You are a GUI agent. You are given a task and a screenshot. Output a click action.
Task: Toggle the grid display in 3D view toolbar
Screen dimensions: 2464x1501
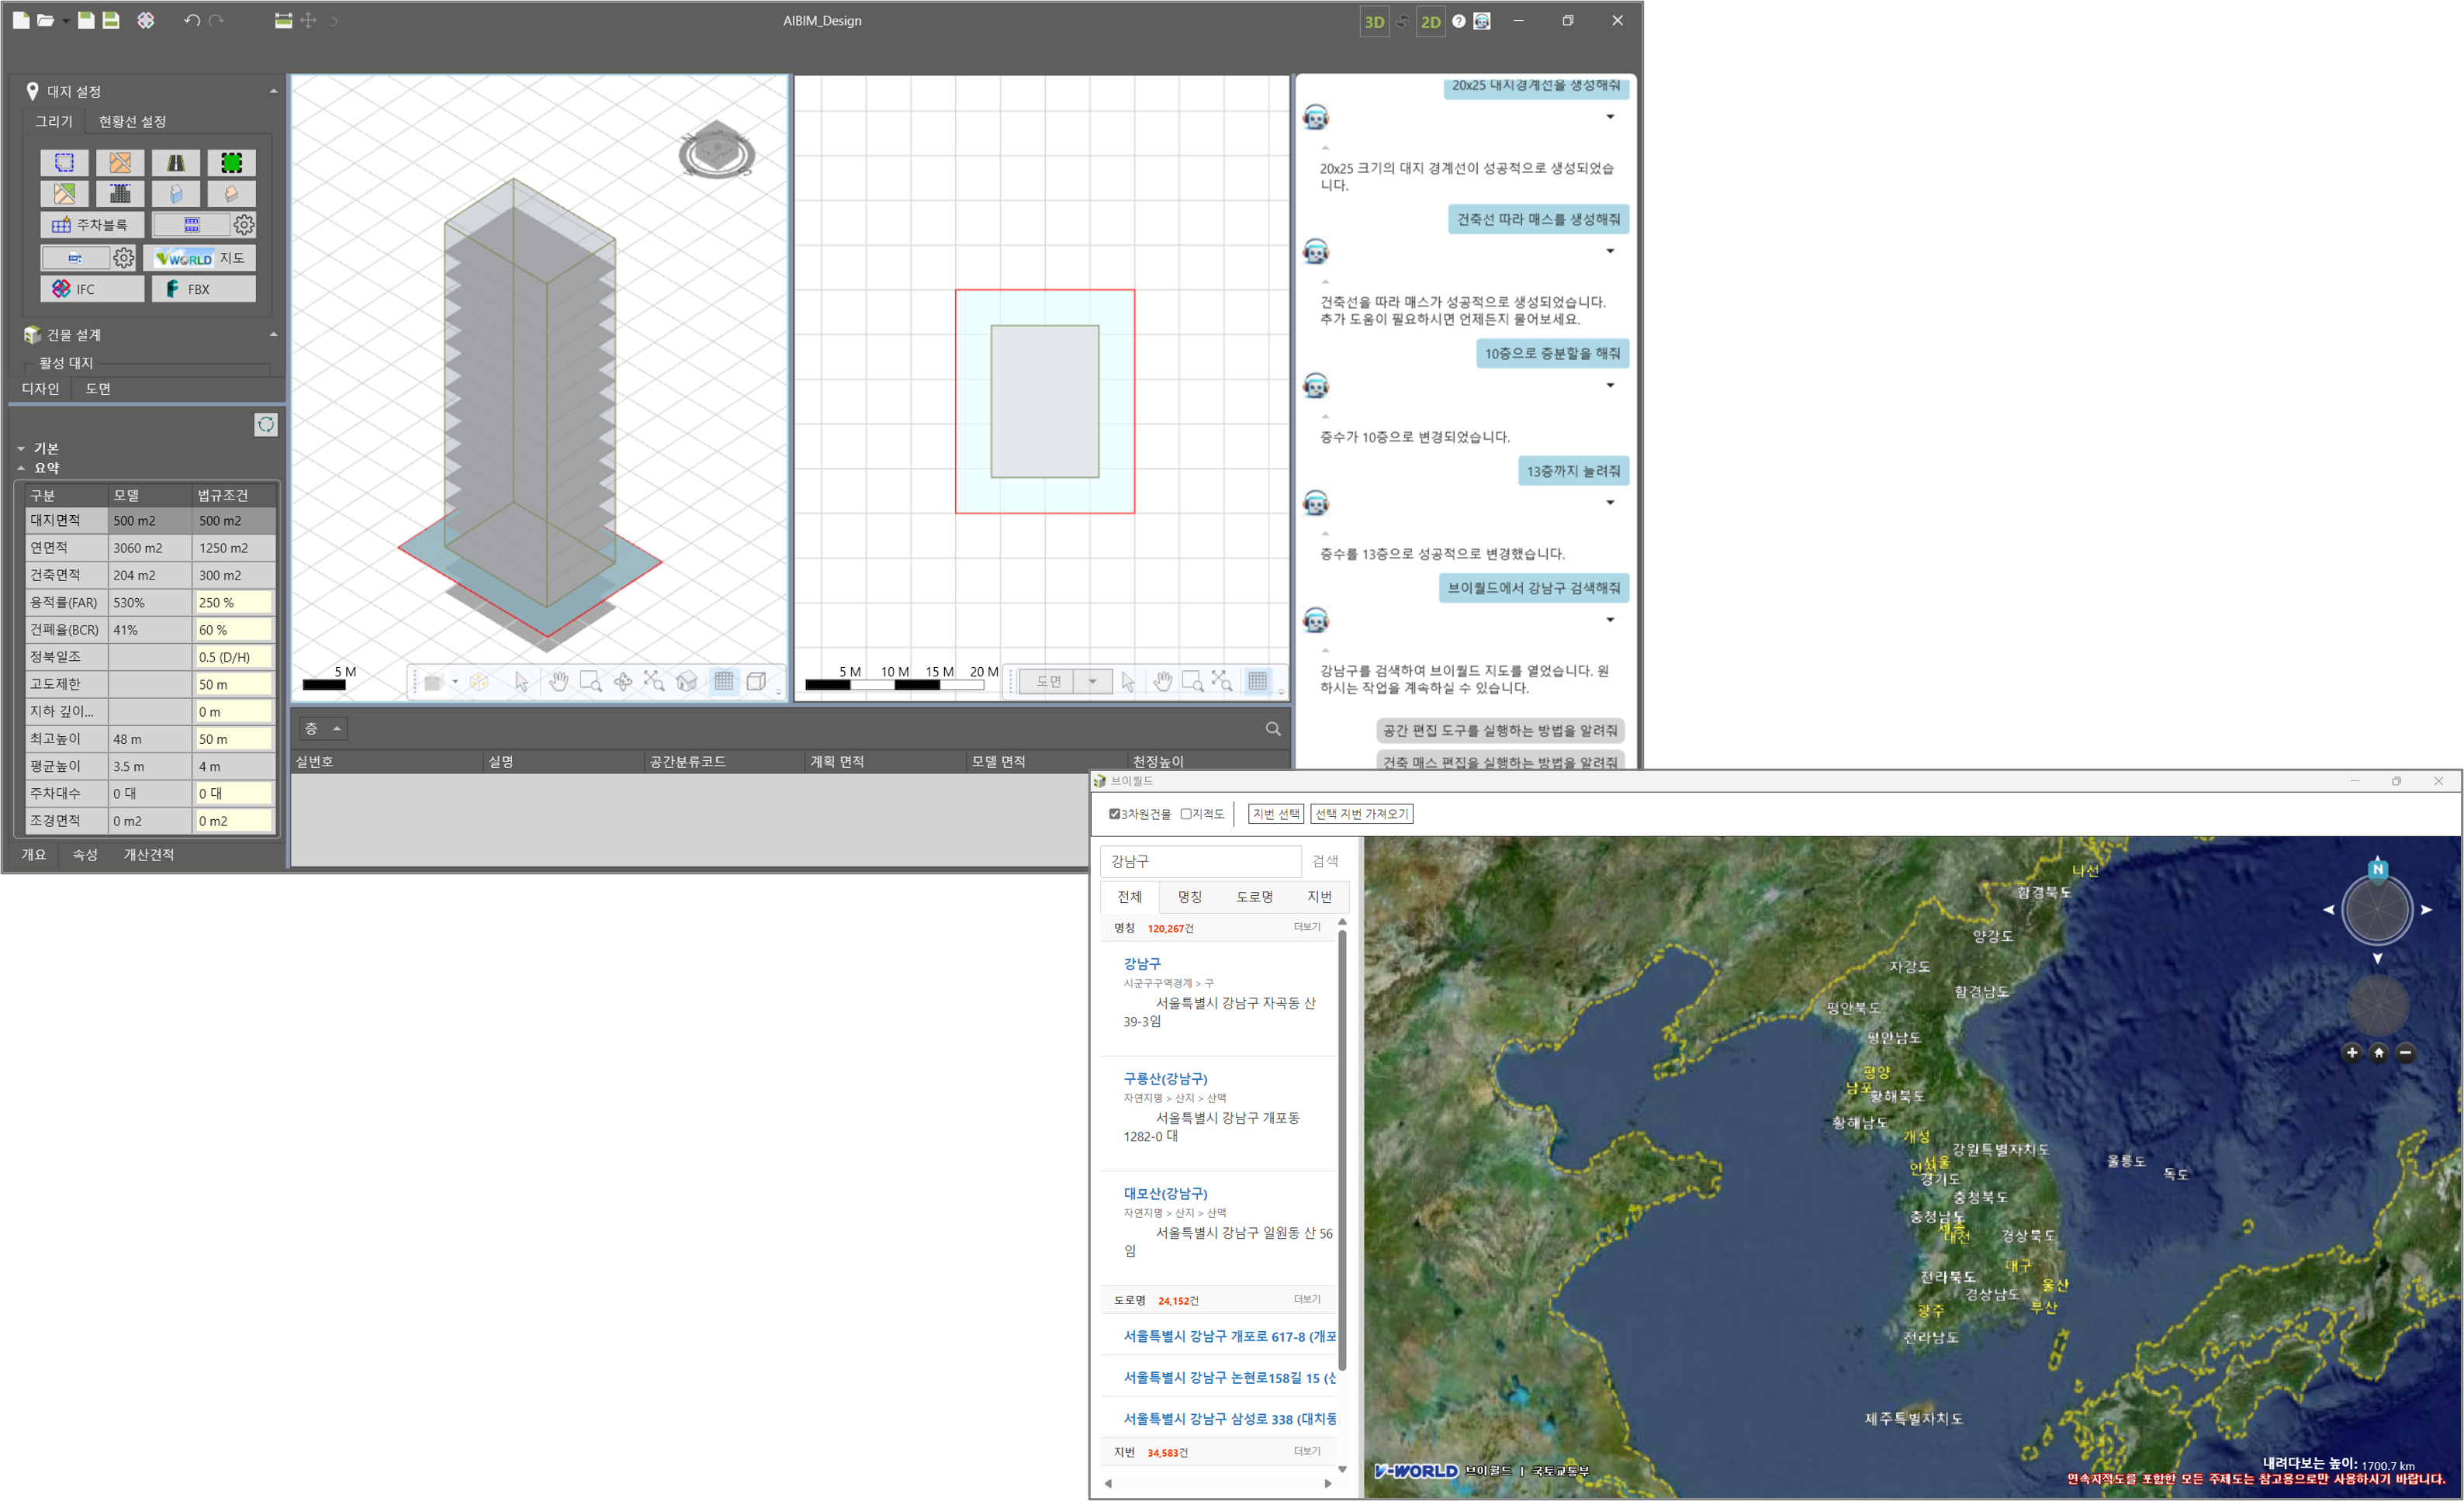724,682
